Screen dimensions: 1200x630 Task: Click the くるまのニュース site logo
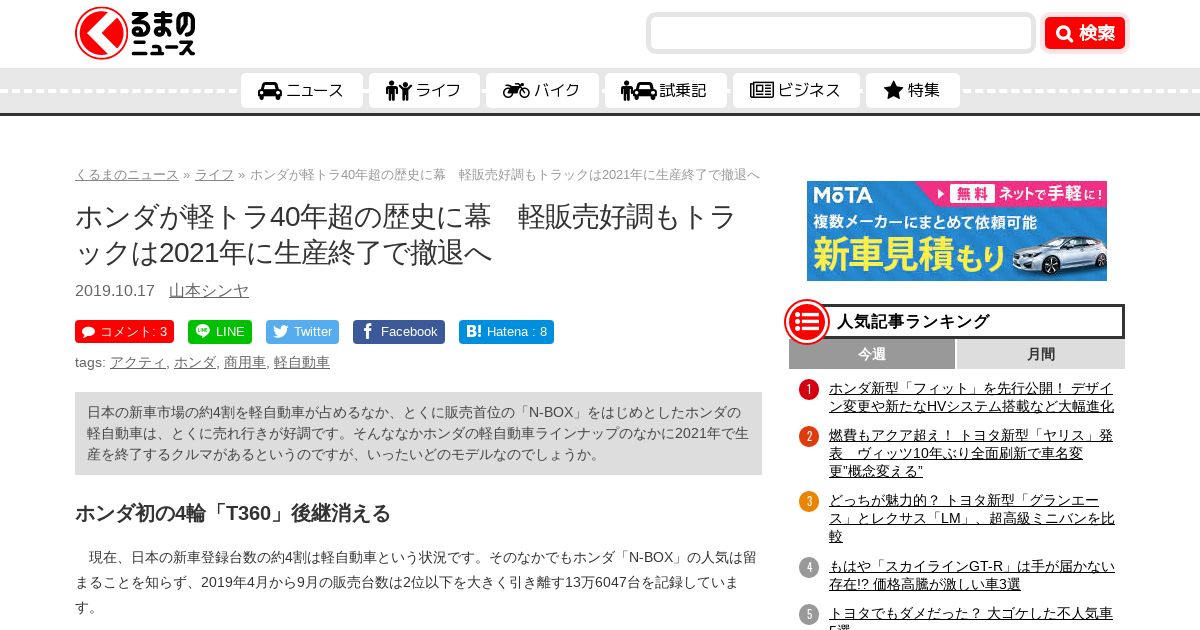[135, 33]
